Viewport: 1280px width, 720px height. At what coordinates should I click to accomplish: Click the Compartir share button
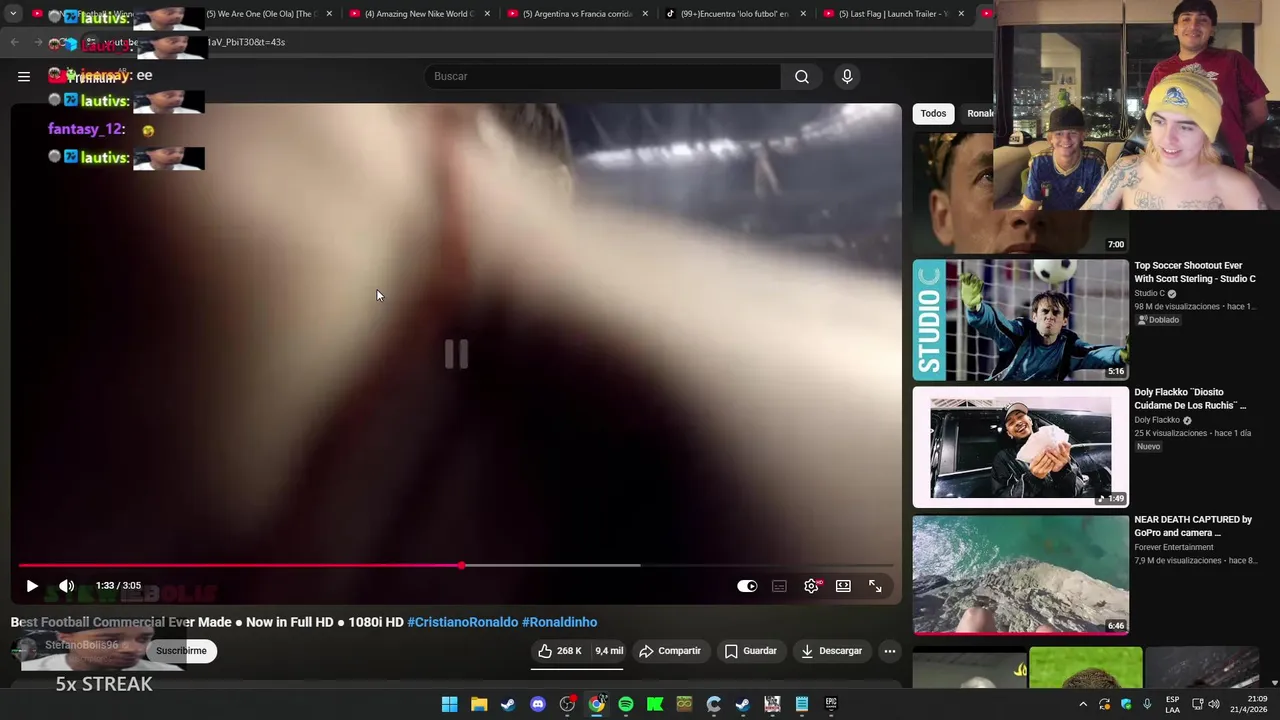[x=670, y=651]
